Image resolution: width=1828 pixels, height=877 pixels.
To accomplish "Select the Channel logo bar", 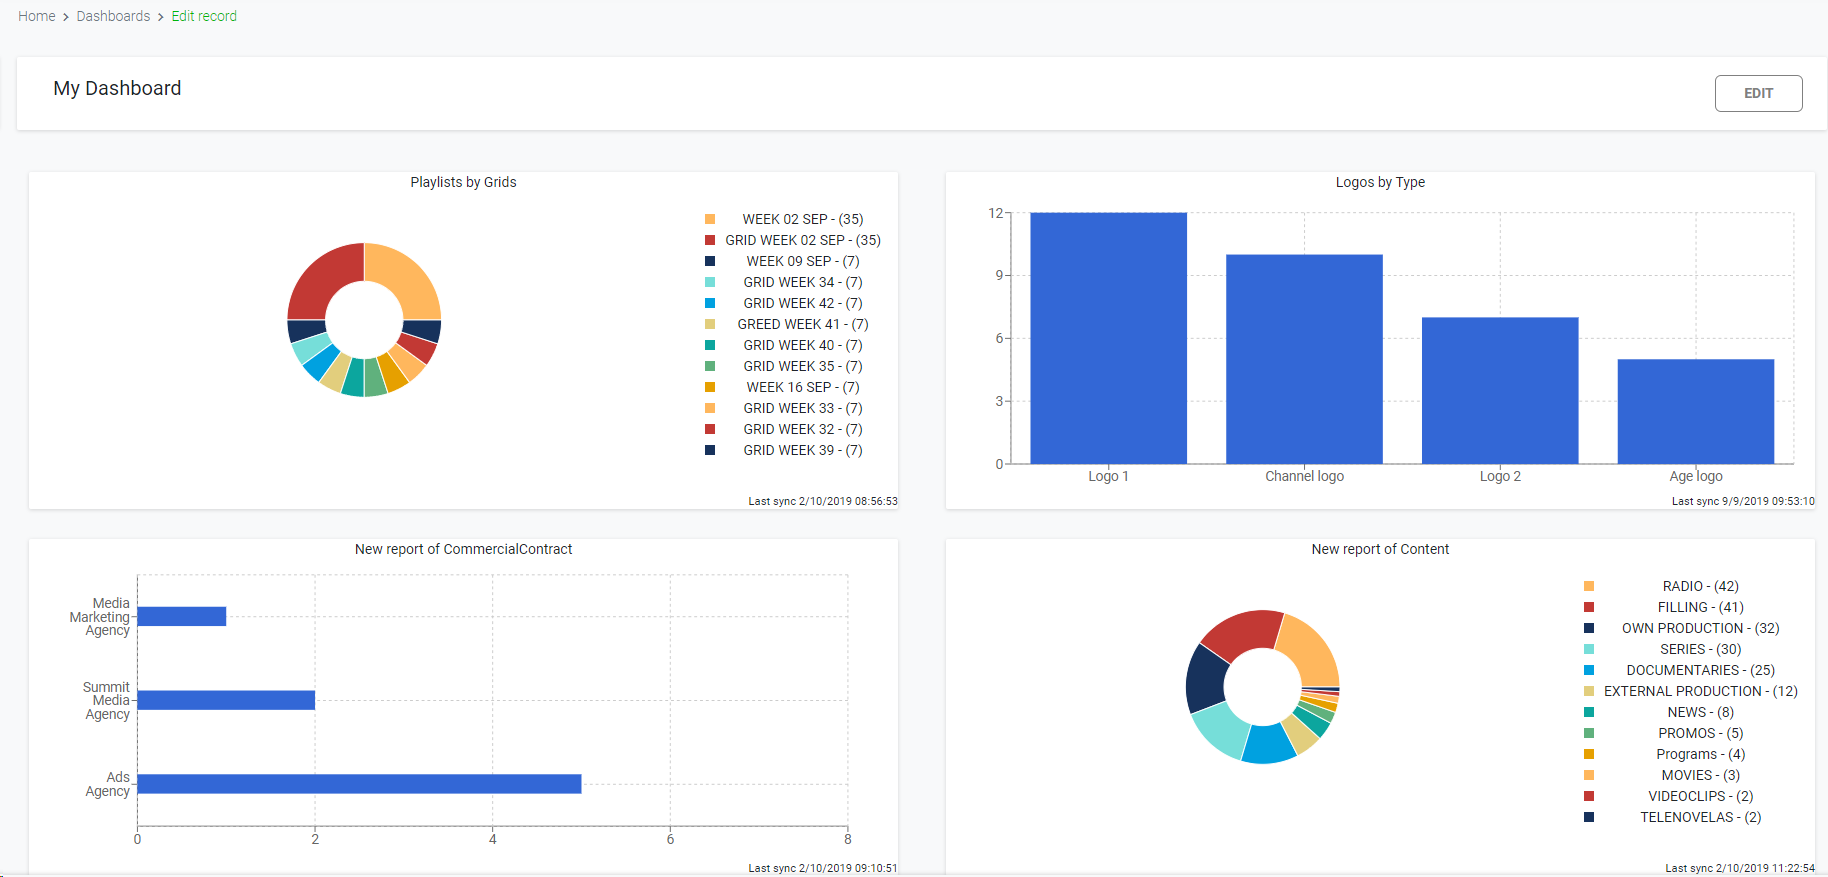I will coord(1304,359).
